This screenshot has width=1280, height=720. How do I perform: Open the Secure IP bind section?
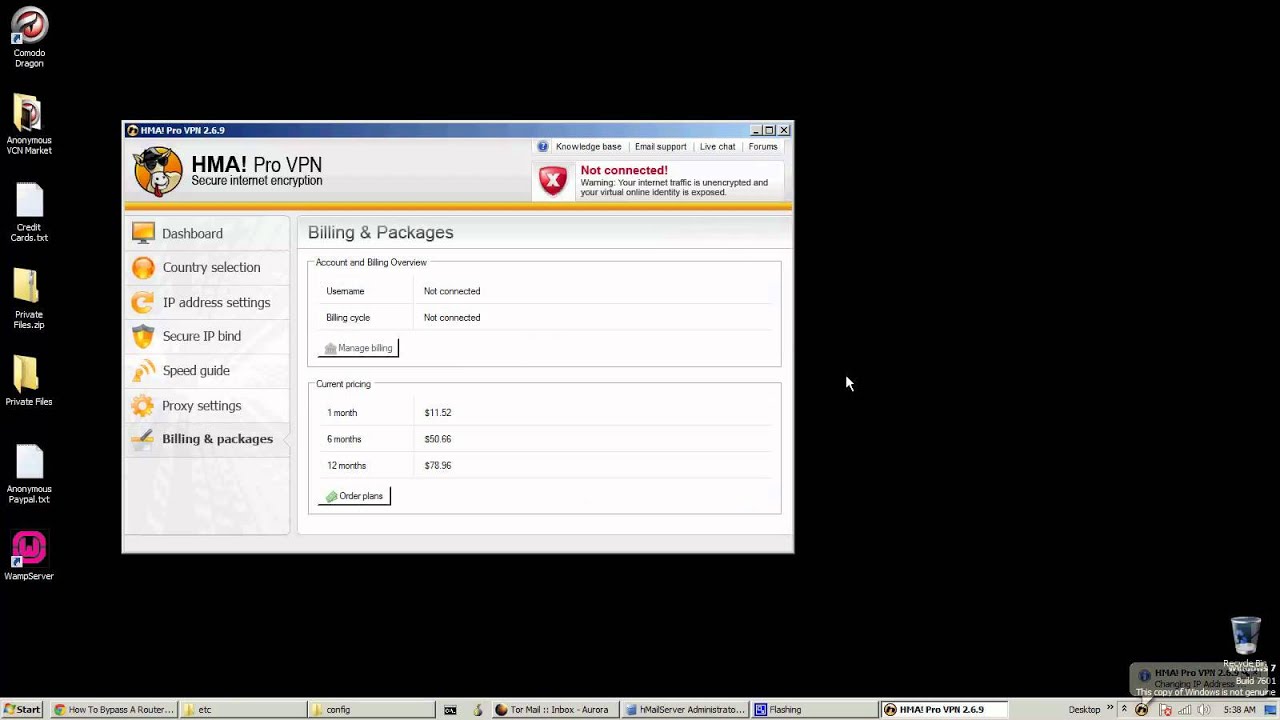(x=206, y=336)
